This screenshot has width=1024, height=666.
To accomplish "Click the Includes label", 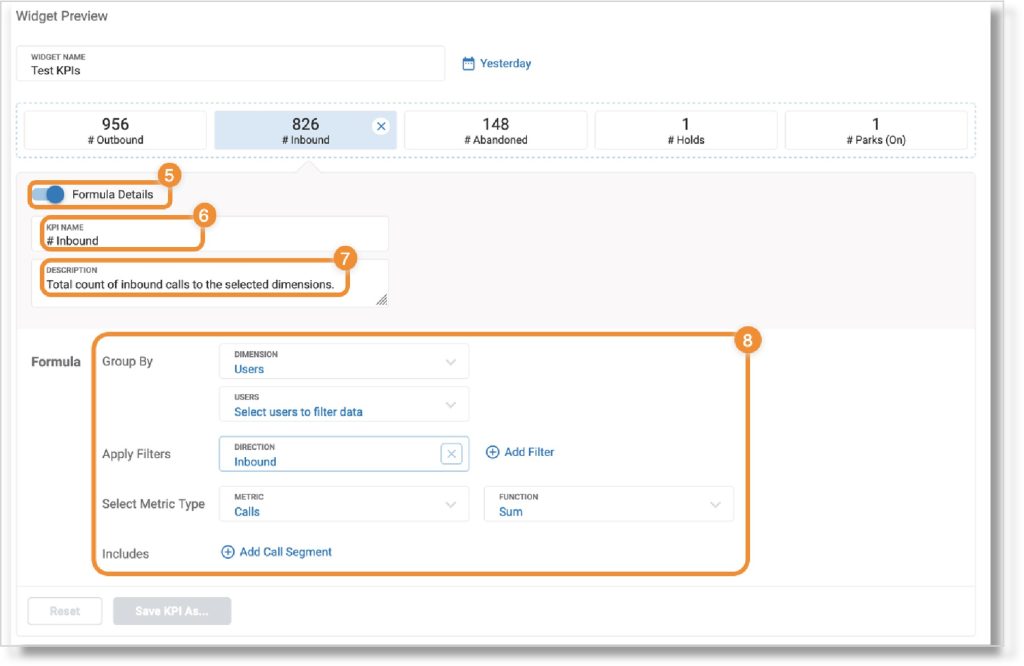I will [125, 554].
